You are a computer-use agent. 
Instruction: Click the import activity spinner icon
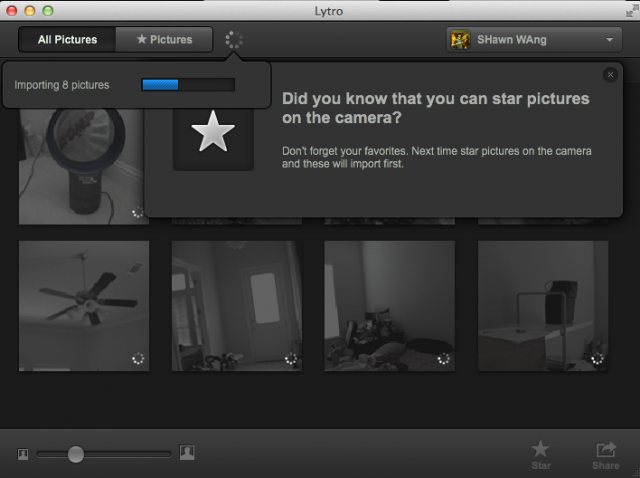234,40
